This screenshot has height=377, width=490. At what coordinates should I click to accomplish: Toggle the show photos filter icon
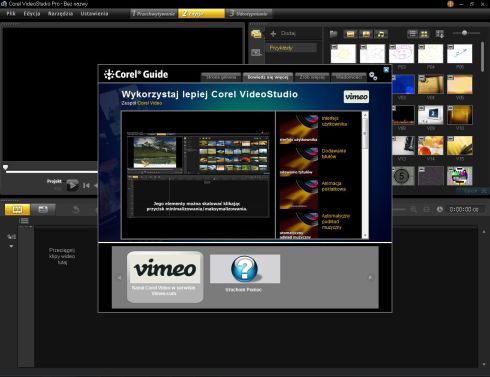click(x=366, y=34)
